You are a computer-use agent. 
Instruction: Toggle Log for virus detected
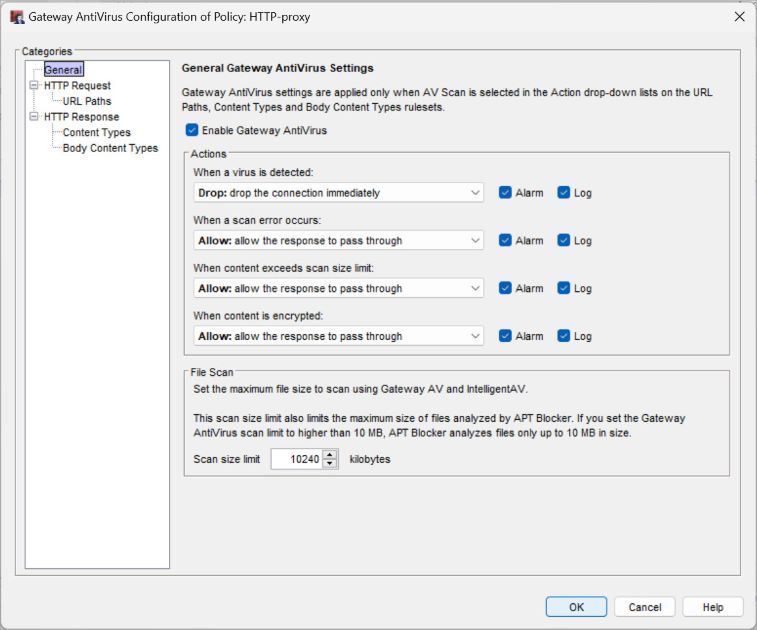tap(563, 193)
